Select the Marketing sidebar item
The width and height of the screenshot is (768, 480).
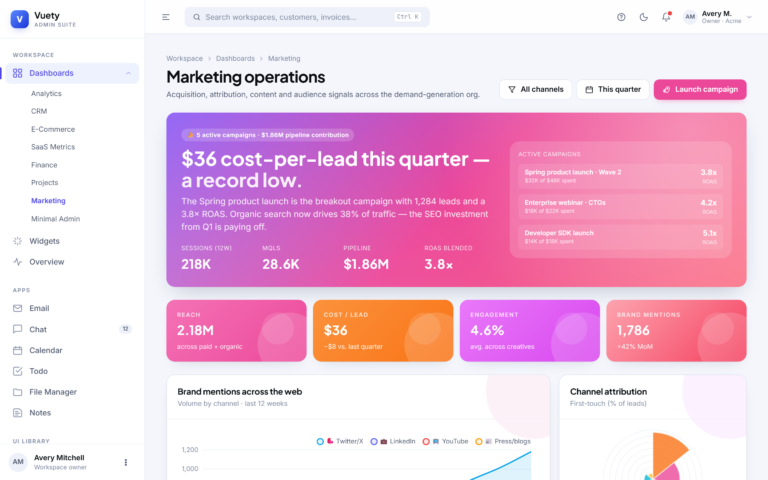point(48,201)
